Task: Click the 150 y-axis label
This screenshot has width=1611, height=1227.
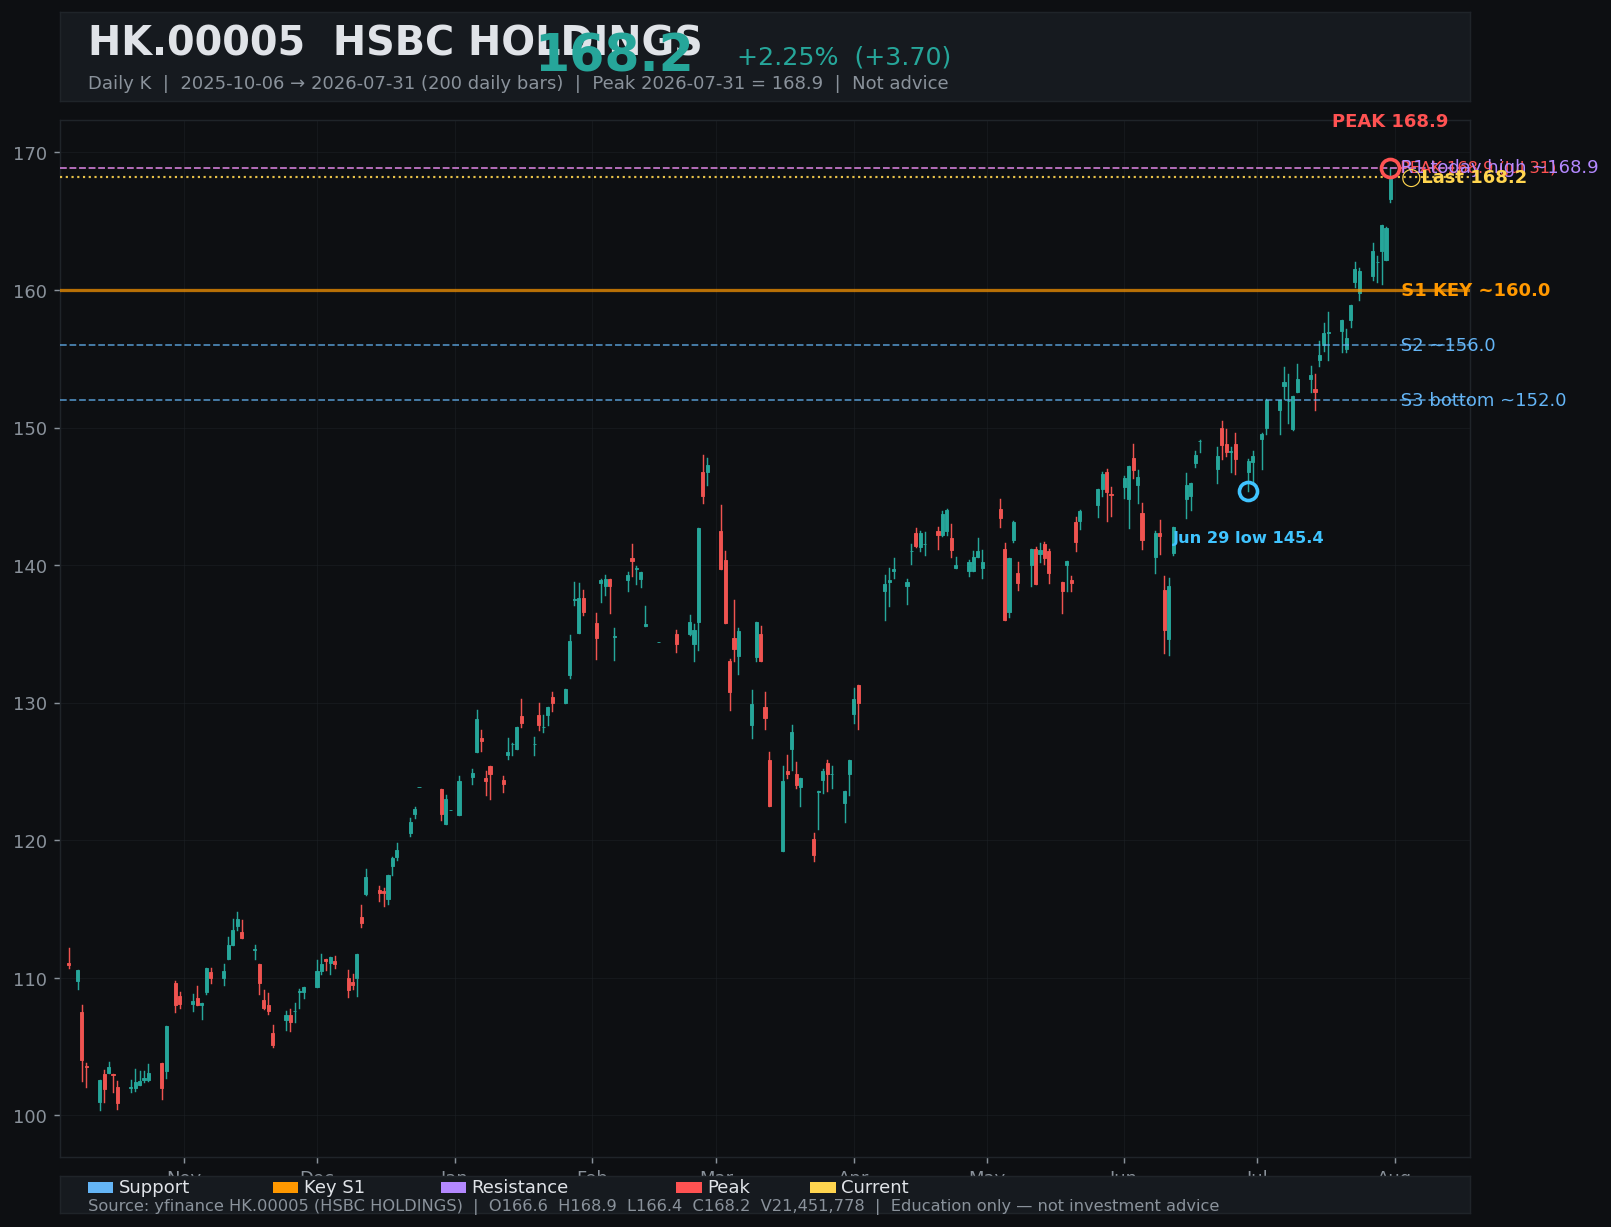Action: coord(30,428)
